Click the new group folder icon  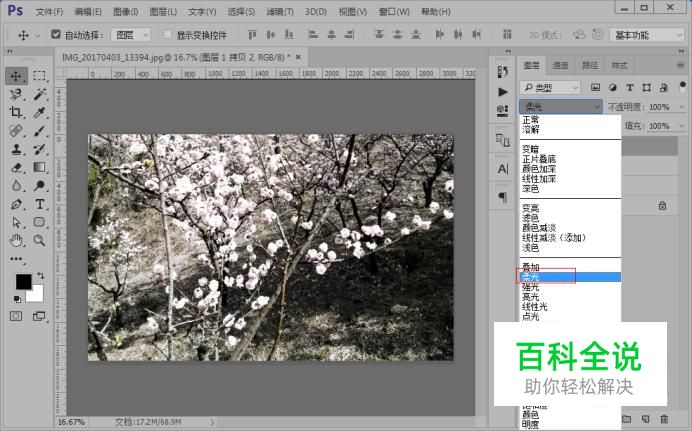626,419
